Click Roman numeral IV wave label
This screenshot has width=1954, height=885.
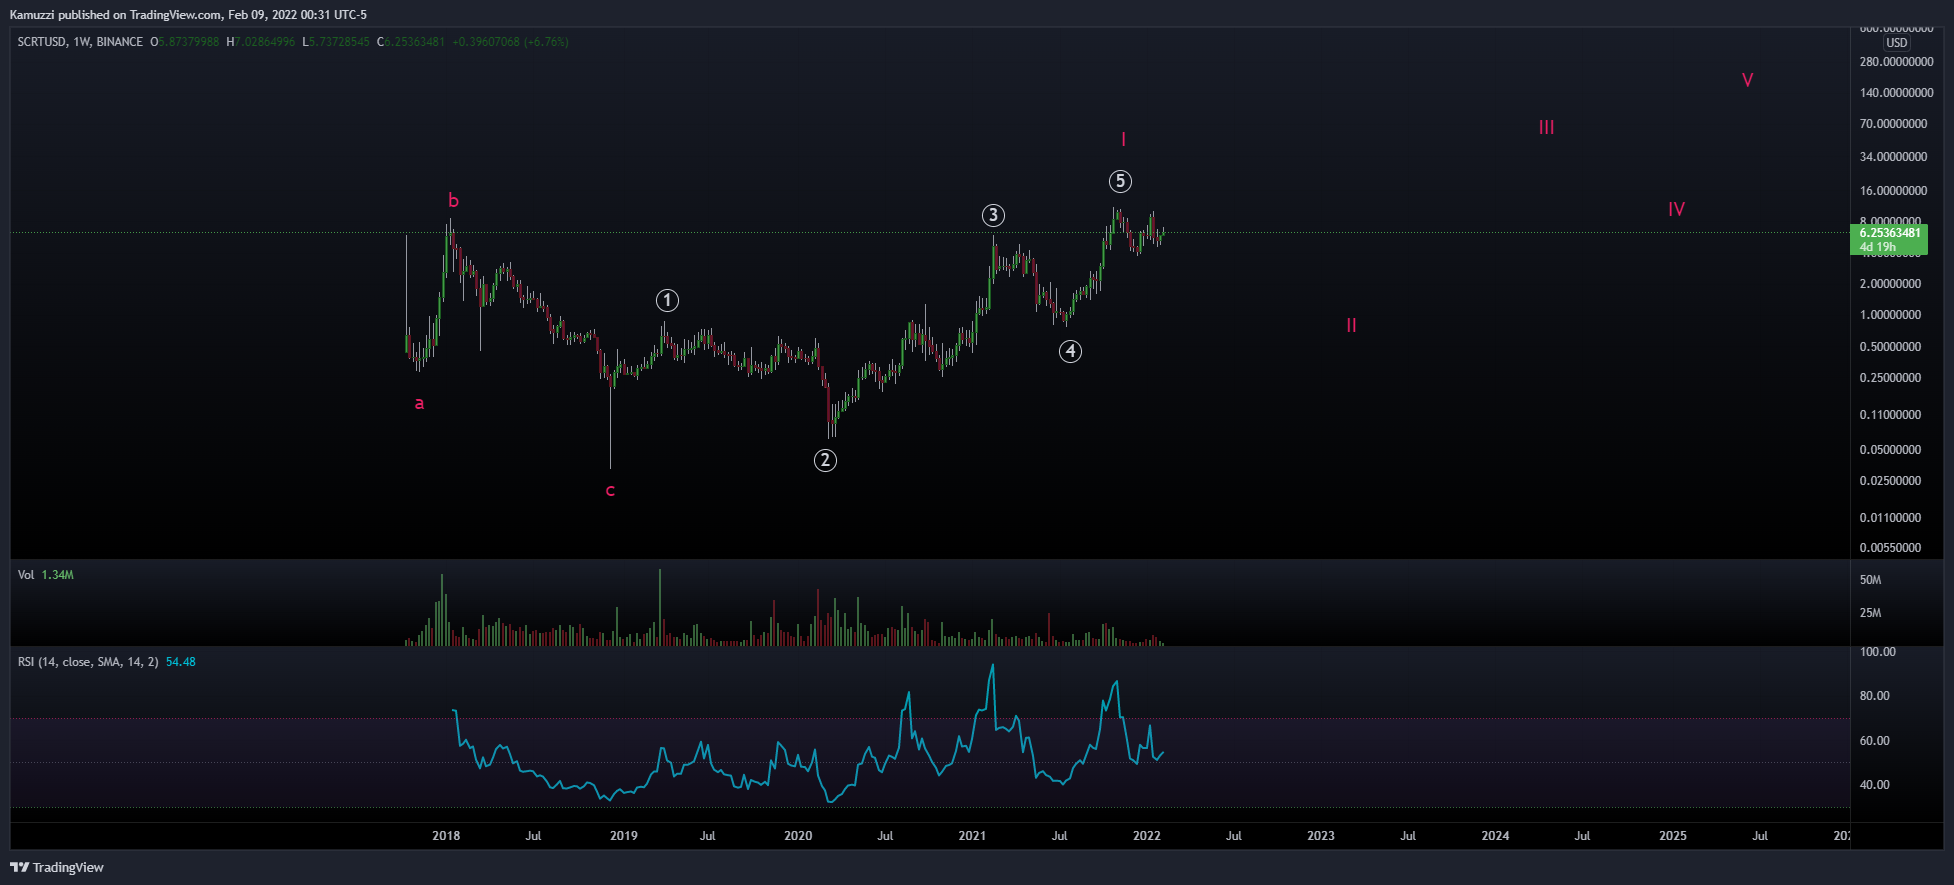1676,209
